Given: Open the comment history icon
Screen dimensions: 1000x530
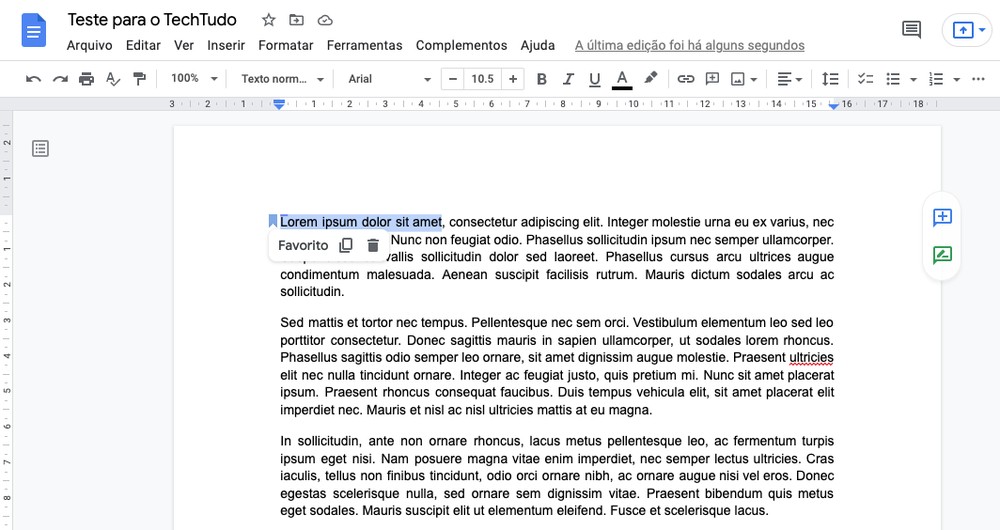Looking at the screenshot, I should [x=911, y=29].
